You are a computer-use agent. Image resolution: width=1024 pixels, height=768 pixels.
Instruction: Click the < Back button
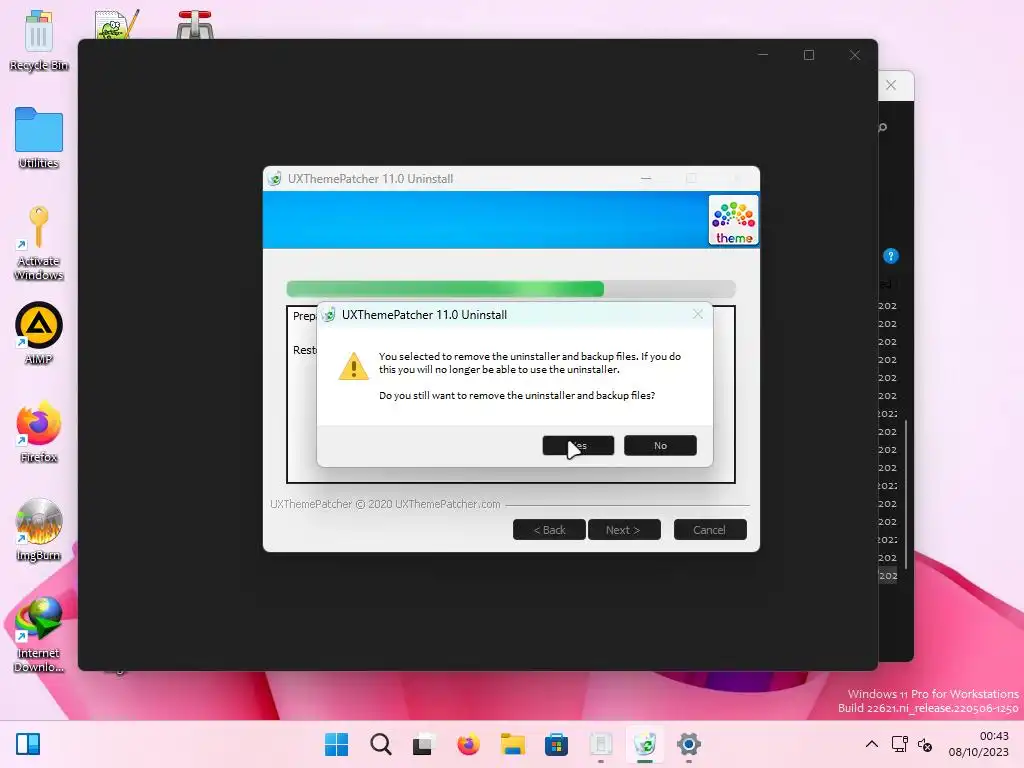549,530
